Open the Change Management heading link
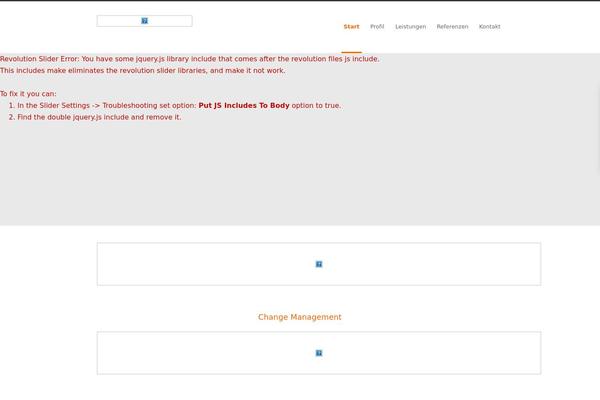Image resolution: width=600 pixels, height=400 pixels. [x=300, y=317]
